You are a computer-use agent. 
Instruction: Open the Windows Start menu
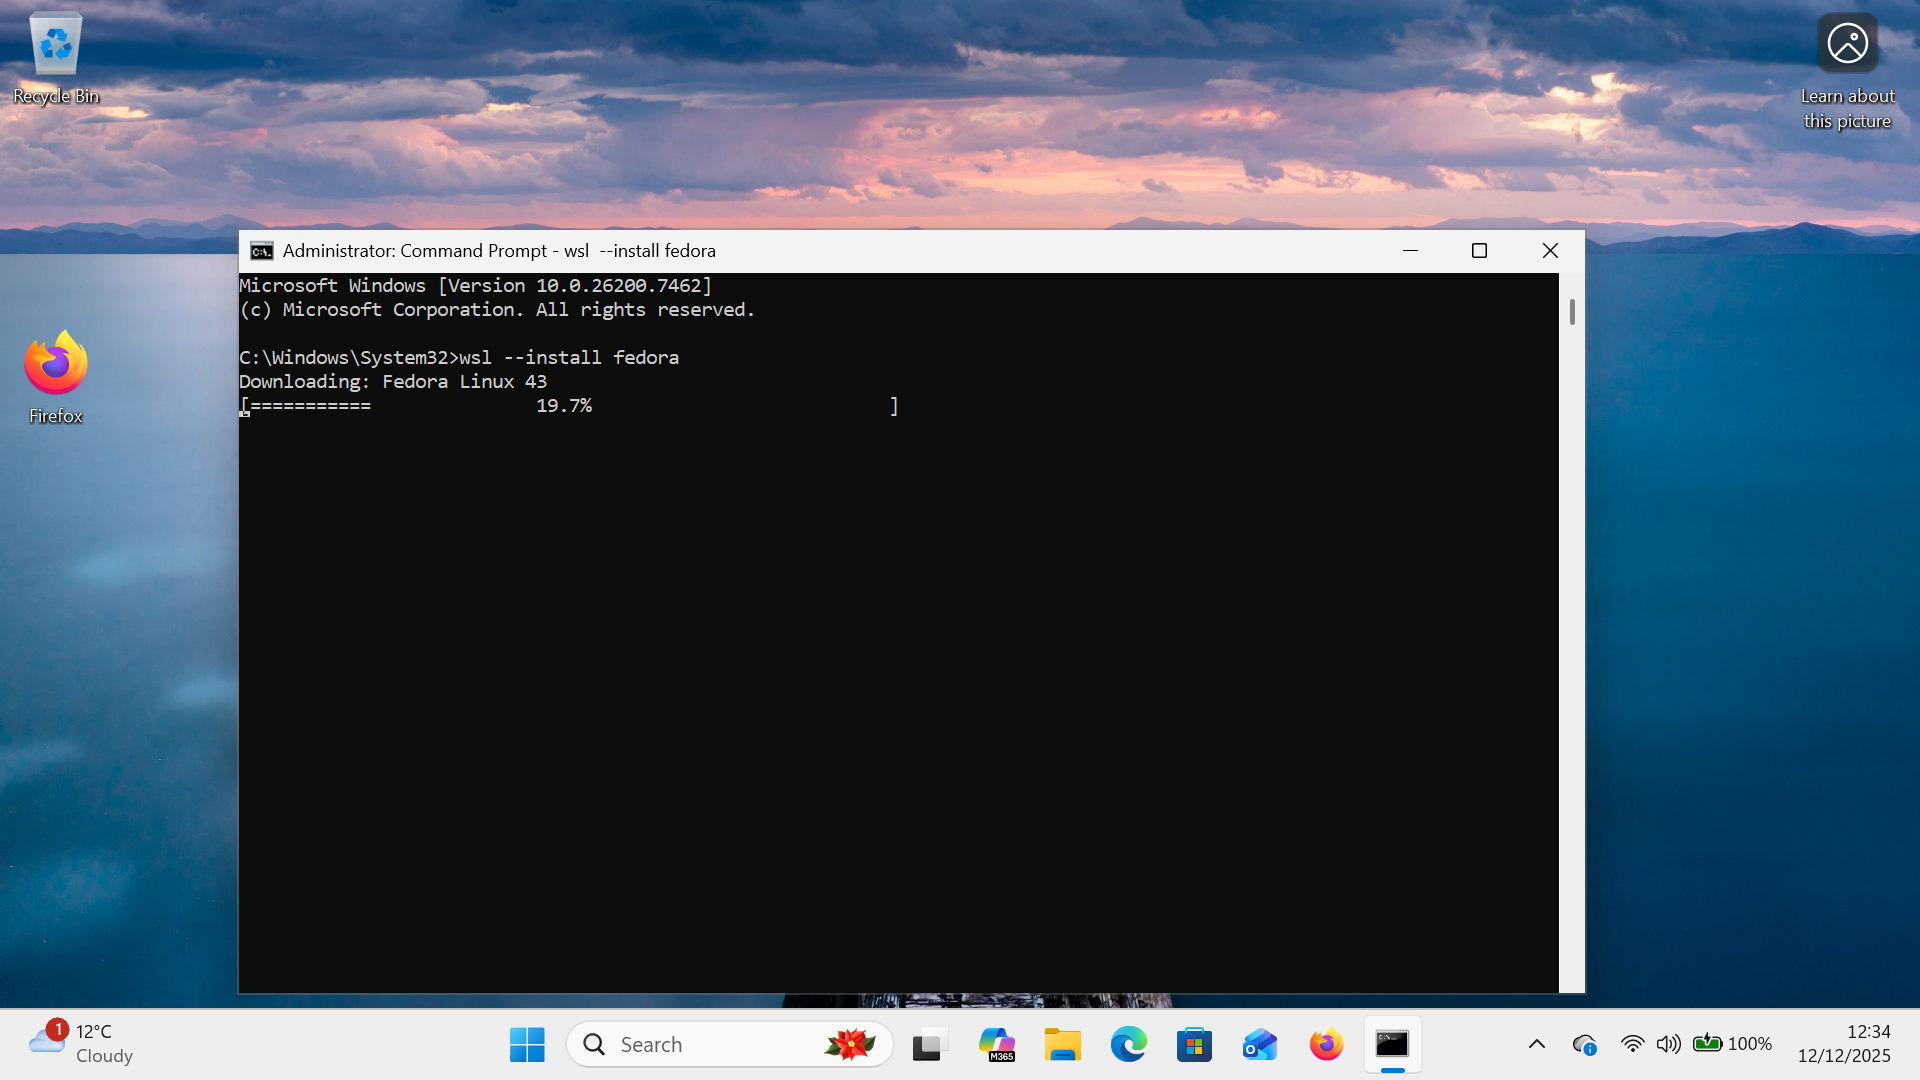527,1045
